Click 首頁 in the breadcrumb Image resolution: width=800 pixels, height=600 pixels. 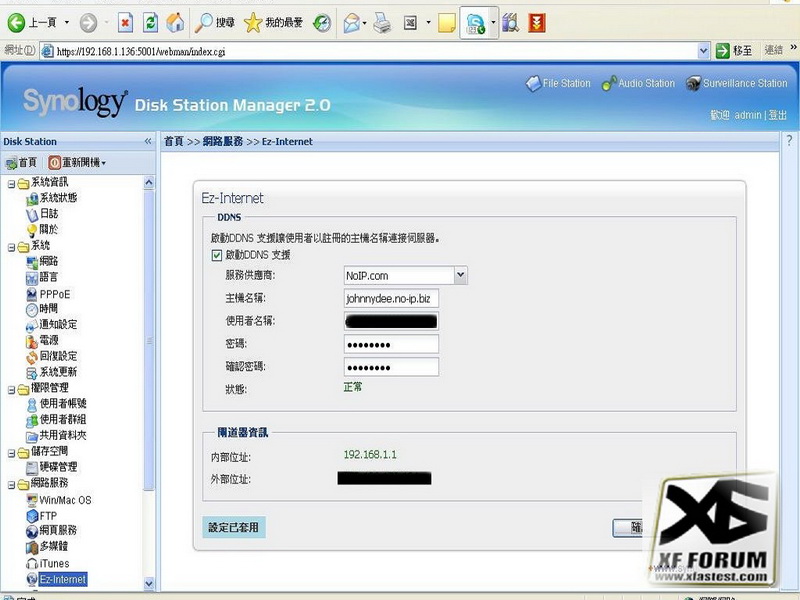(173, 141)
